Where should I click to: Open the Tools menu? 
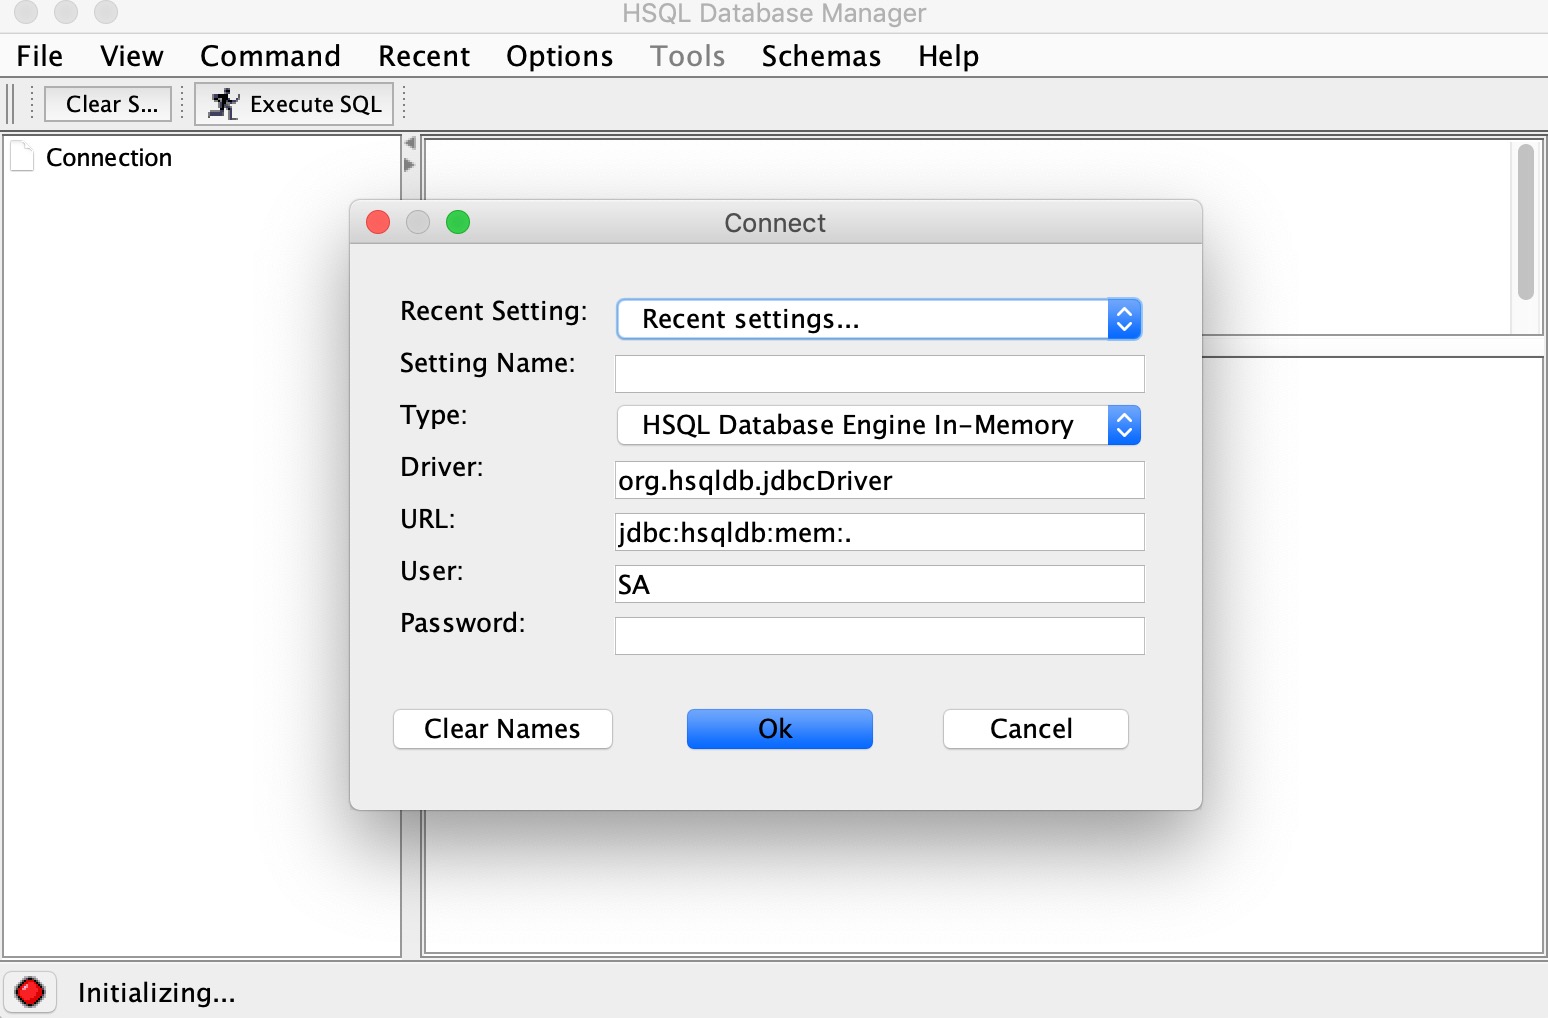coord(687,56)
